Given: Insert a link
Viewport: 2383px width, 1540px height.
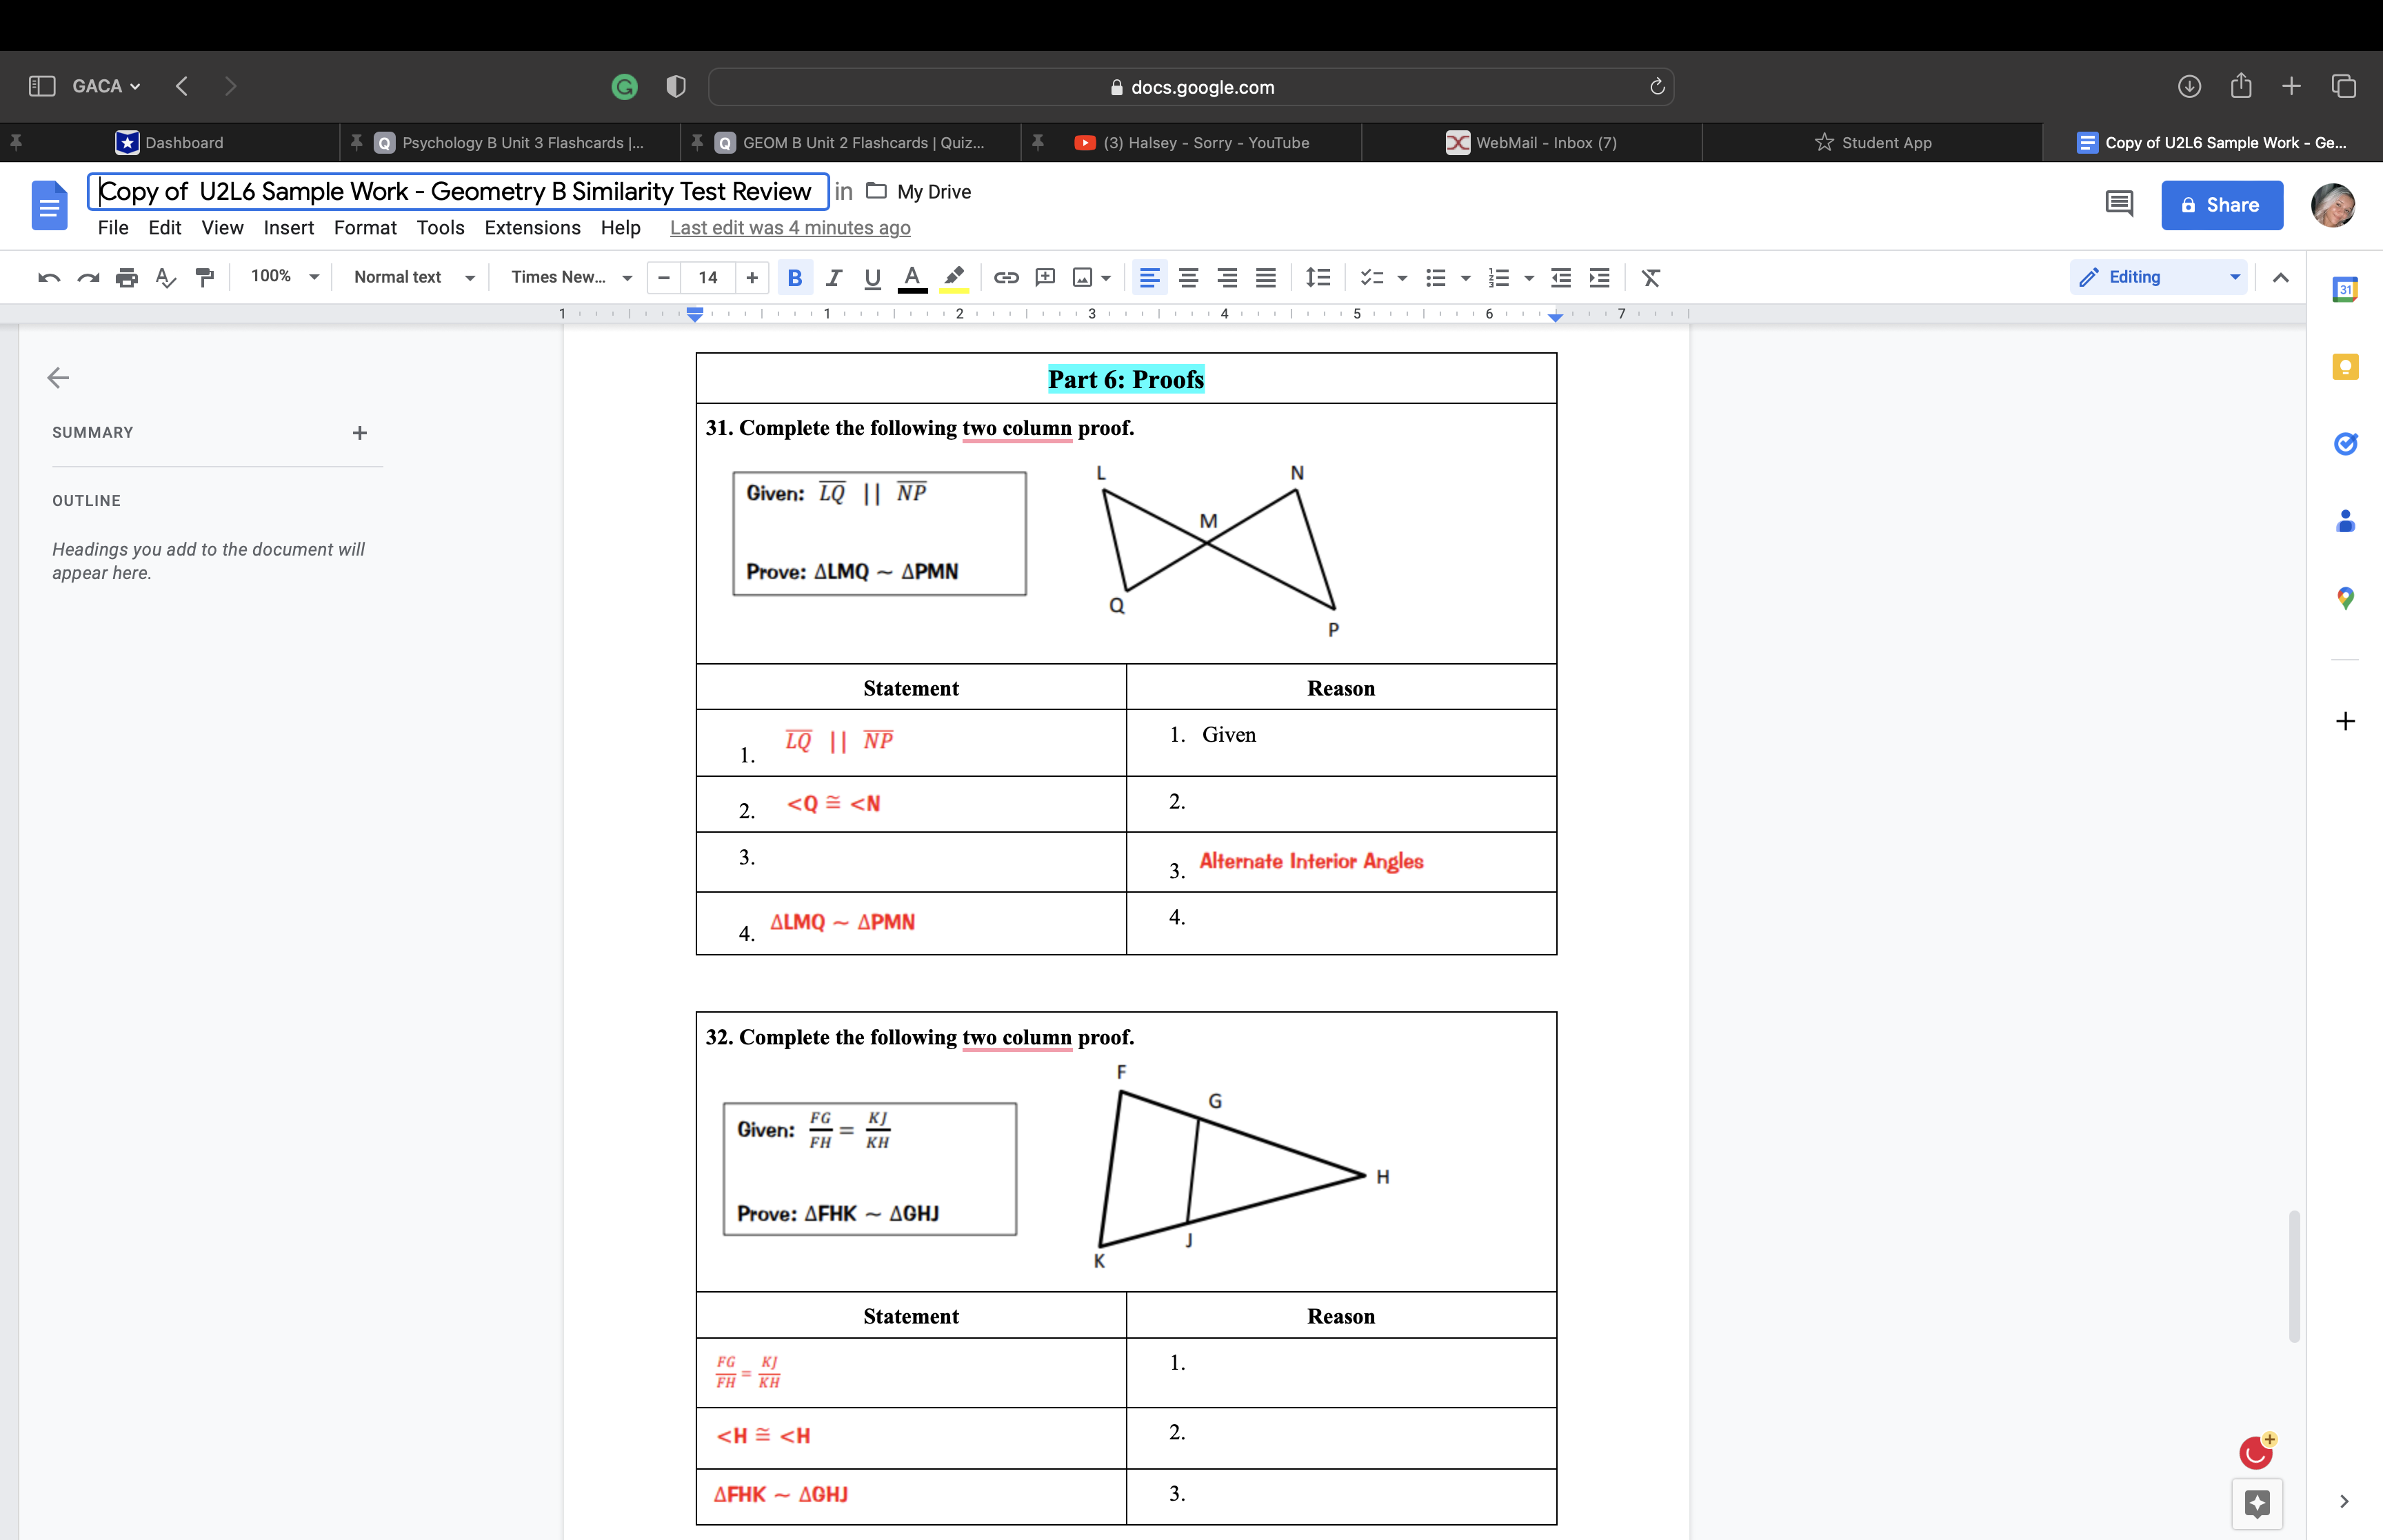Looking at the screenshot, I should point(1005,277).
